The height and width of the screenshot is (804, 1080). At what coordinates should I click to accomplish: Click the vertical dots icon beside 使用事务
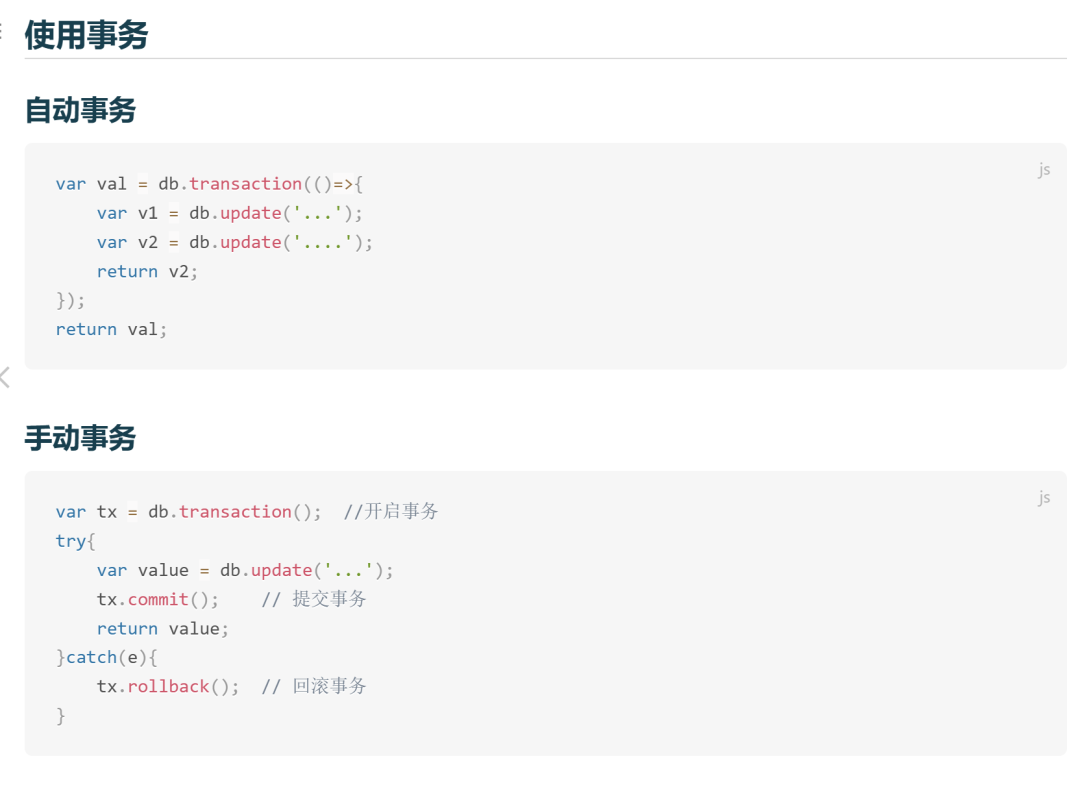tap(1, 32)
